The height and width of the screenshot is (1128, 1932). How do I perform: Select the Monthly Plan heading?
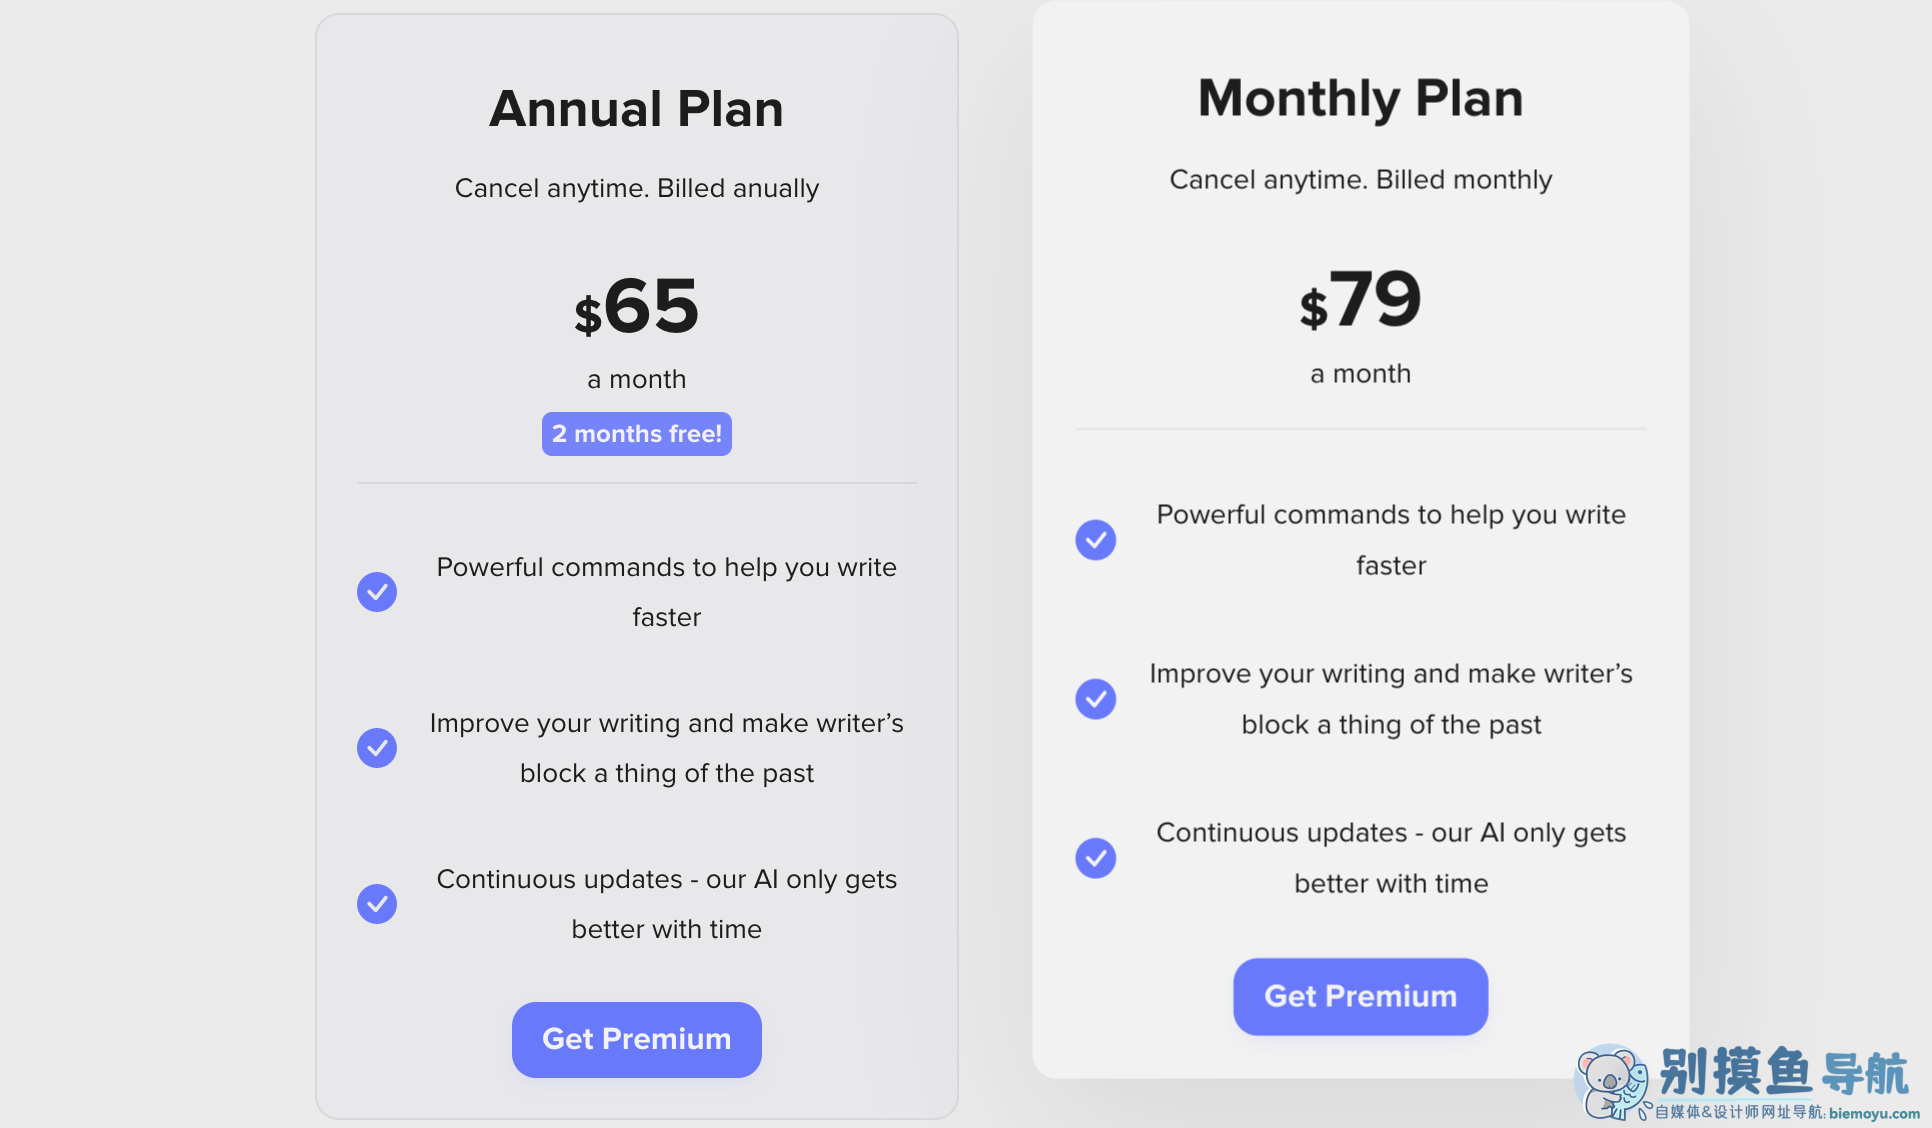tap(1361, 99)
